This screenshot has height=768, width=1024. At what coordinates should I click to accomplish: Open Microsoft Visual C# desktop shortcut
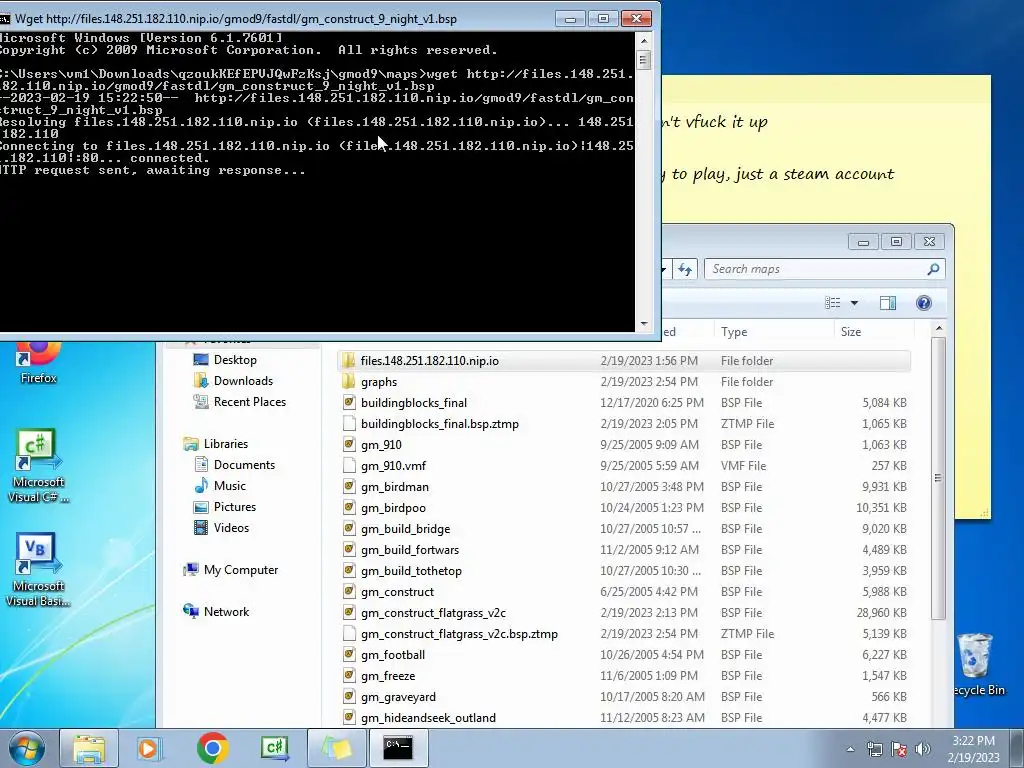[x=37, y=466]
